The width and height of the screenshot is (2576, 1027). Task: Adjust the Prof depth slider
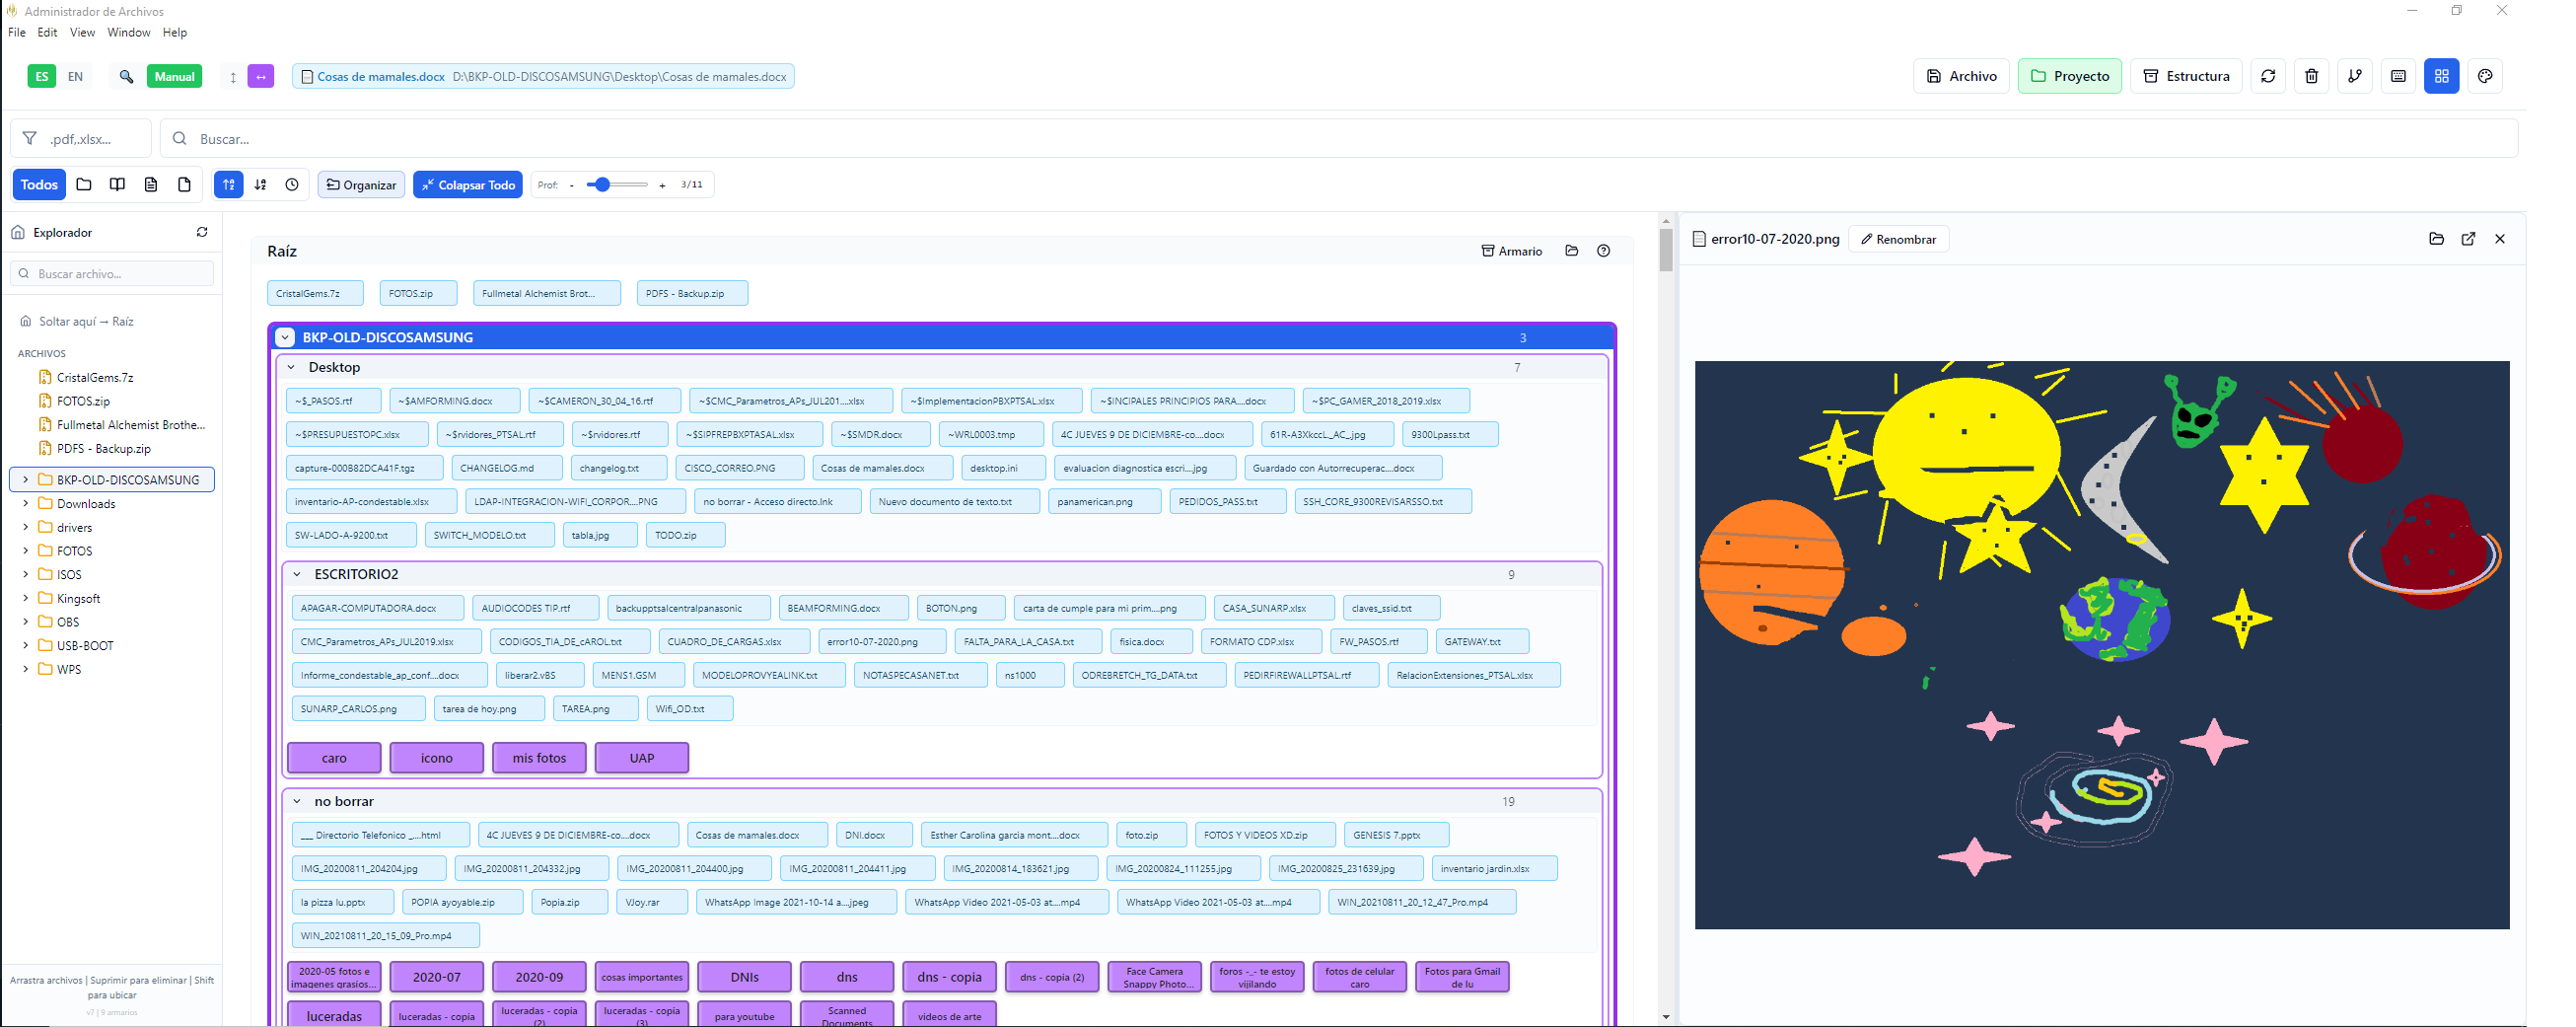[x=602, y=185]
